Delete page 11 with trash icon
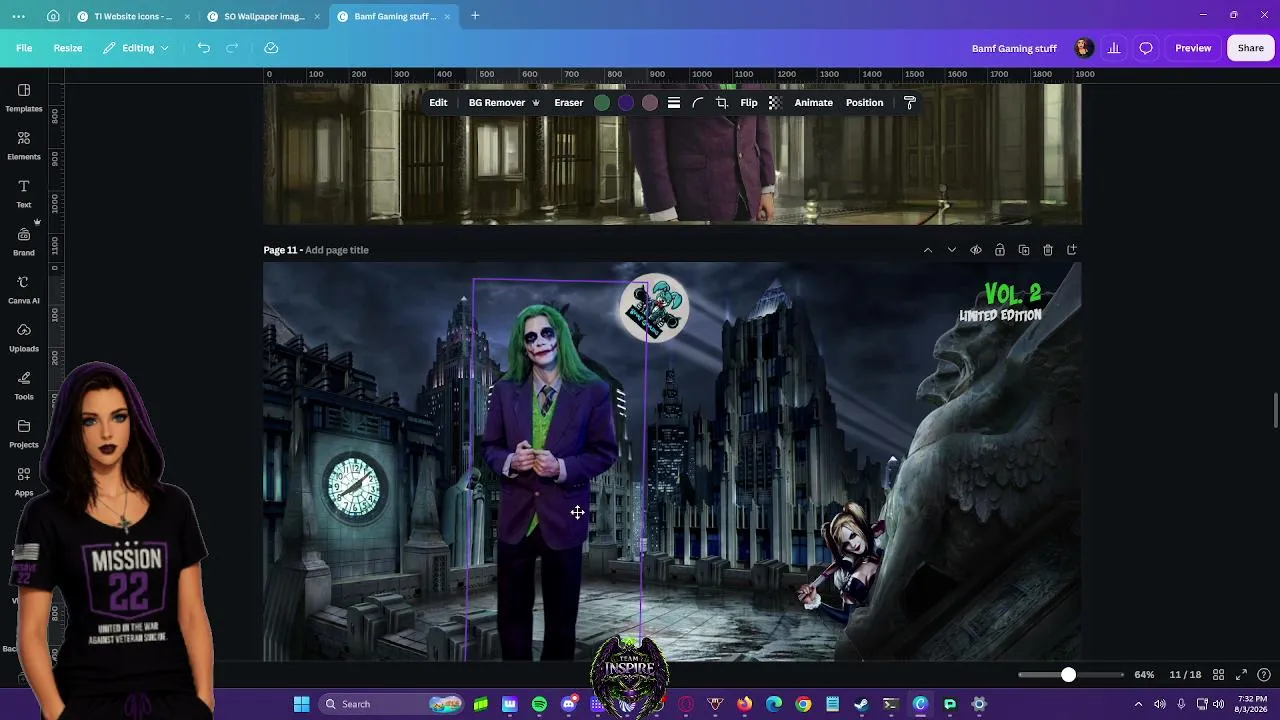The image size is (1280, 720). [x=1048, y=250]
